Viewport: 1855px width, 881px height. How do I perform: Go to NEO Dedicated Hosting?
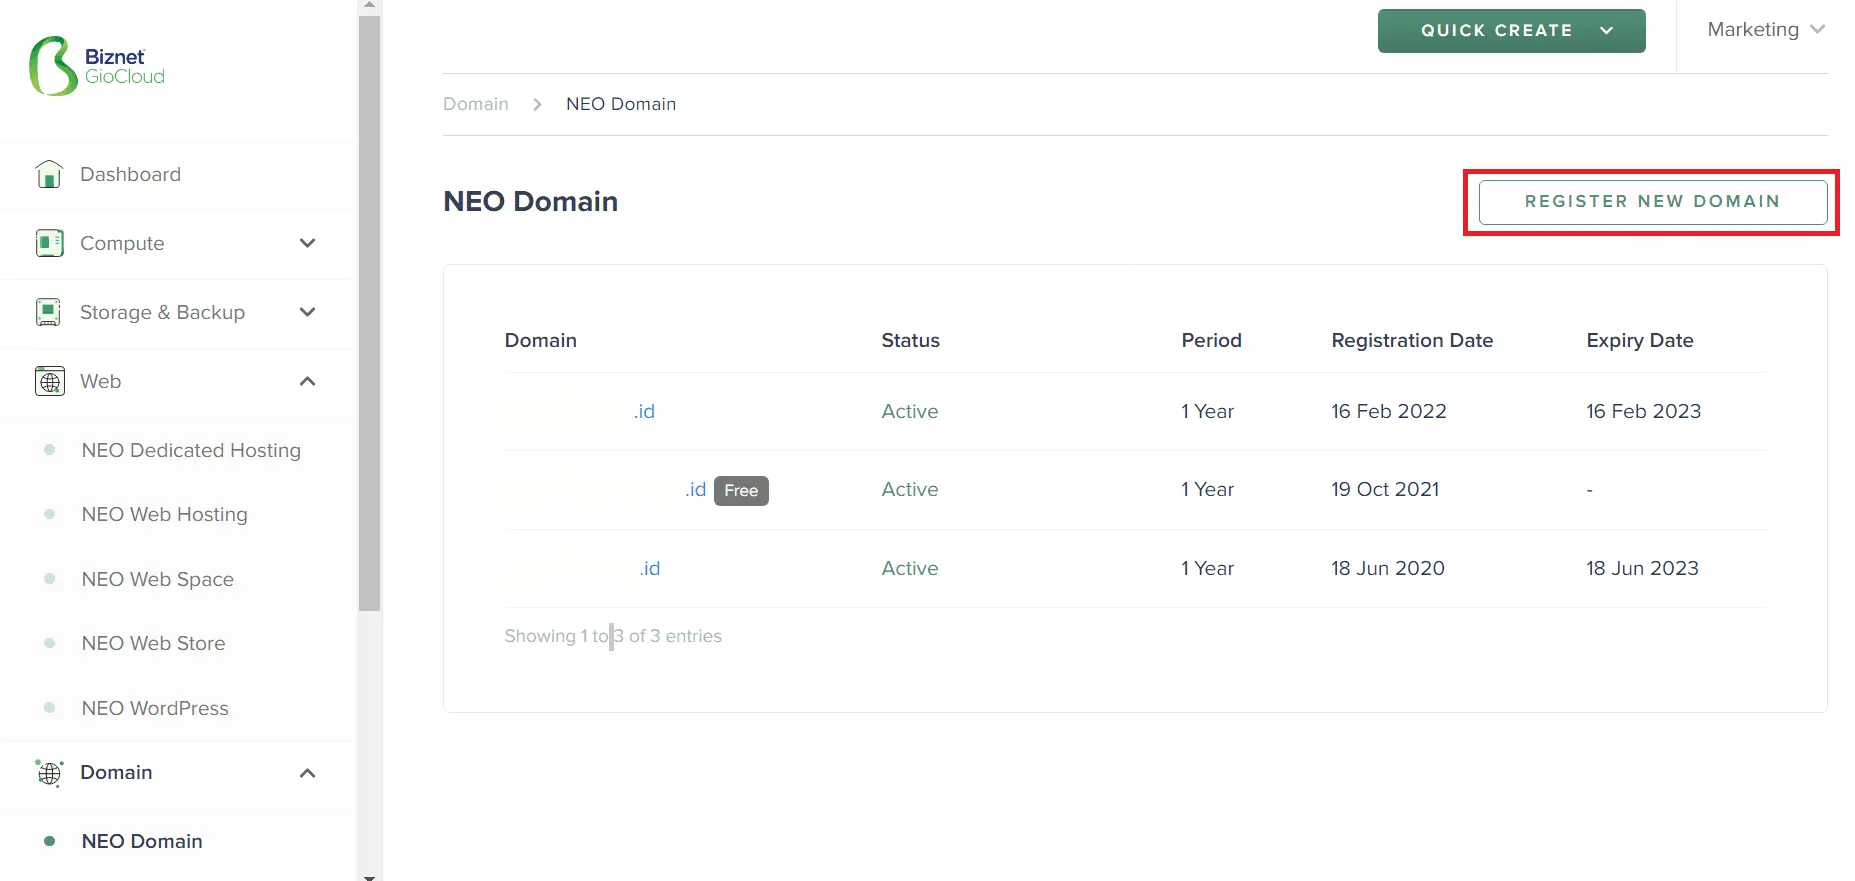[191, 450]
